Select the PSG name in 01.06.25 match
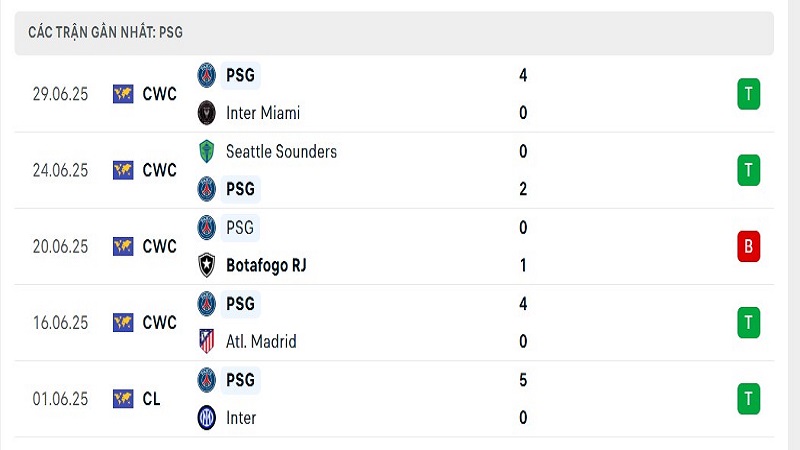Screen dimensions: 800x450 click(240, 380)
